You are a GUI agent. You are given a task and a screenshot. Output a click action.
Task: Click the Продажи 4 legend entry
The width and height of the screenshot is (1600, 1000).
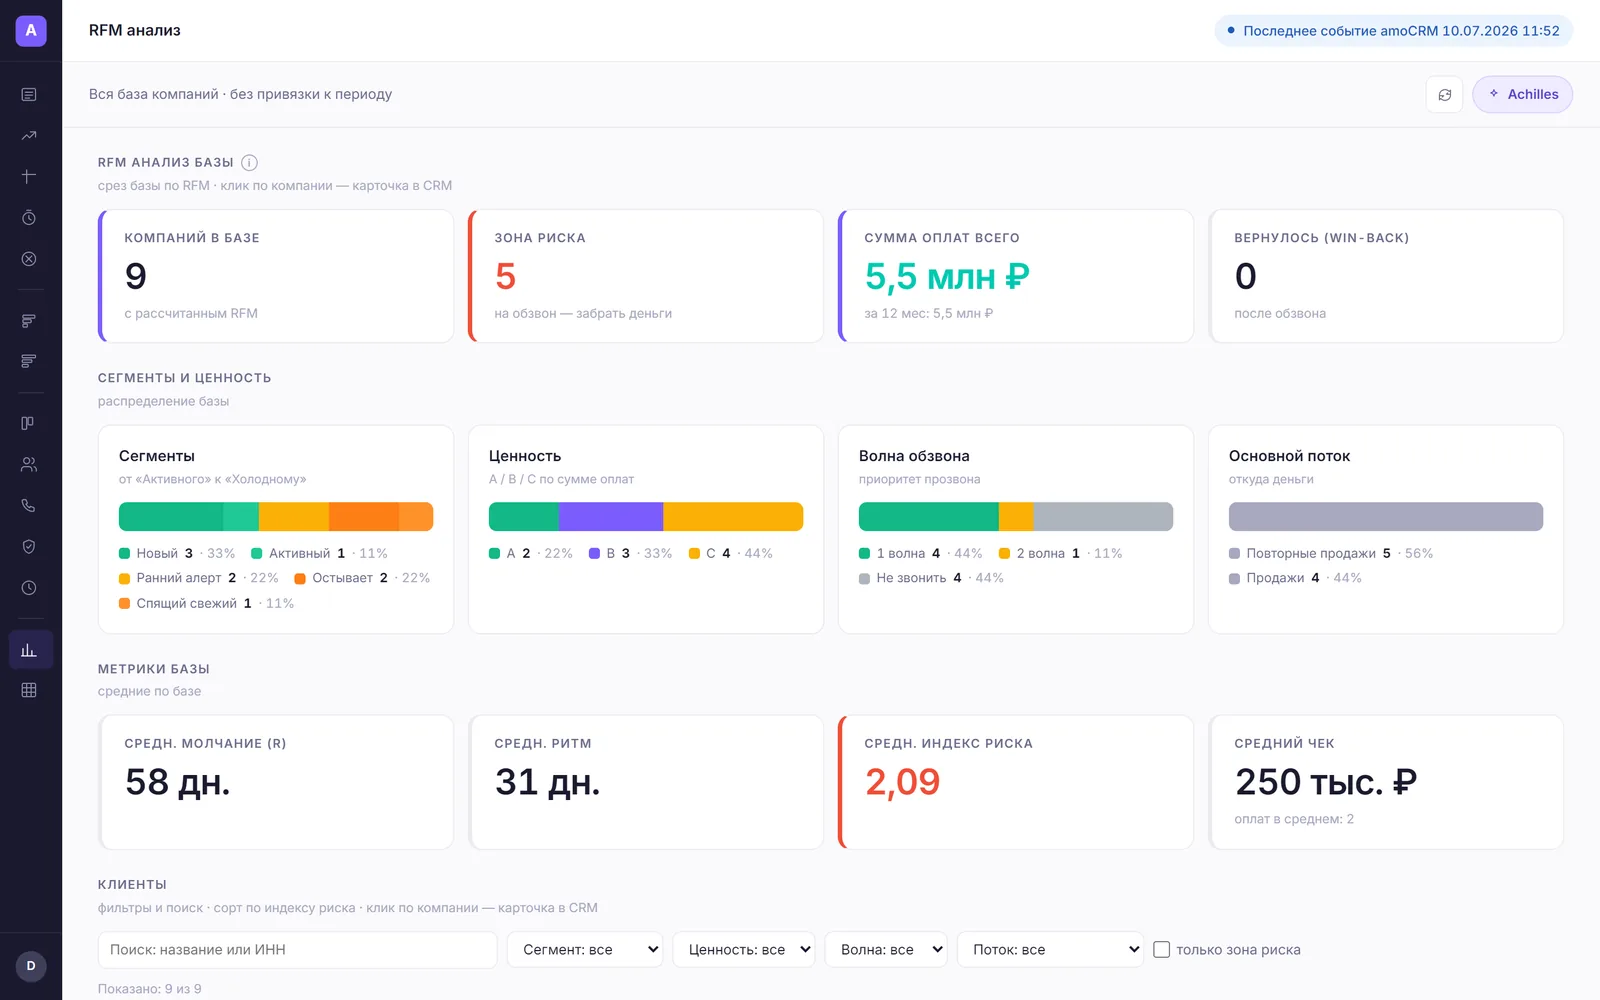pos(1295,578)
